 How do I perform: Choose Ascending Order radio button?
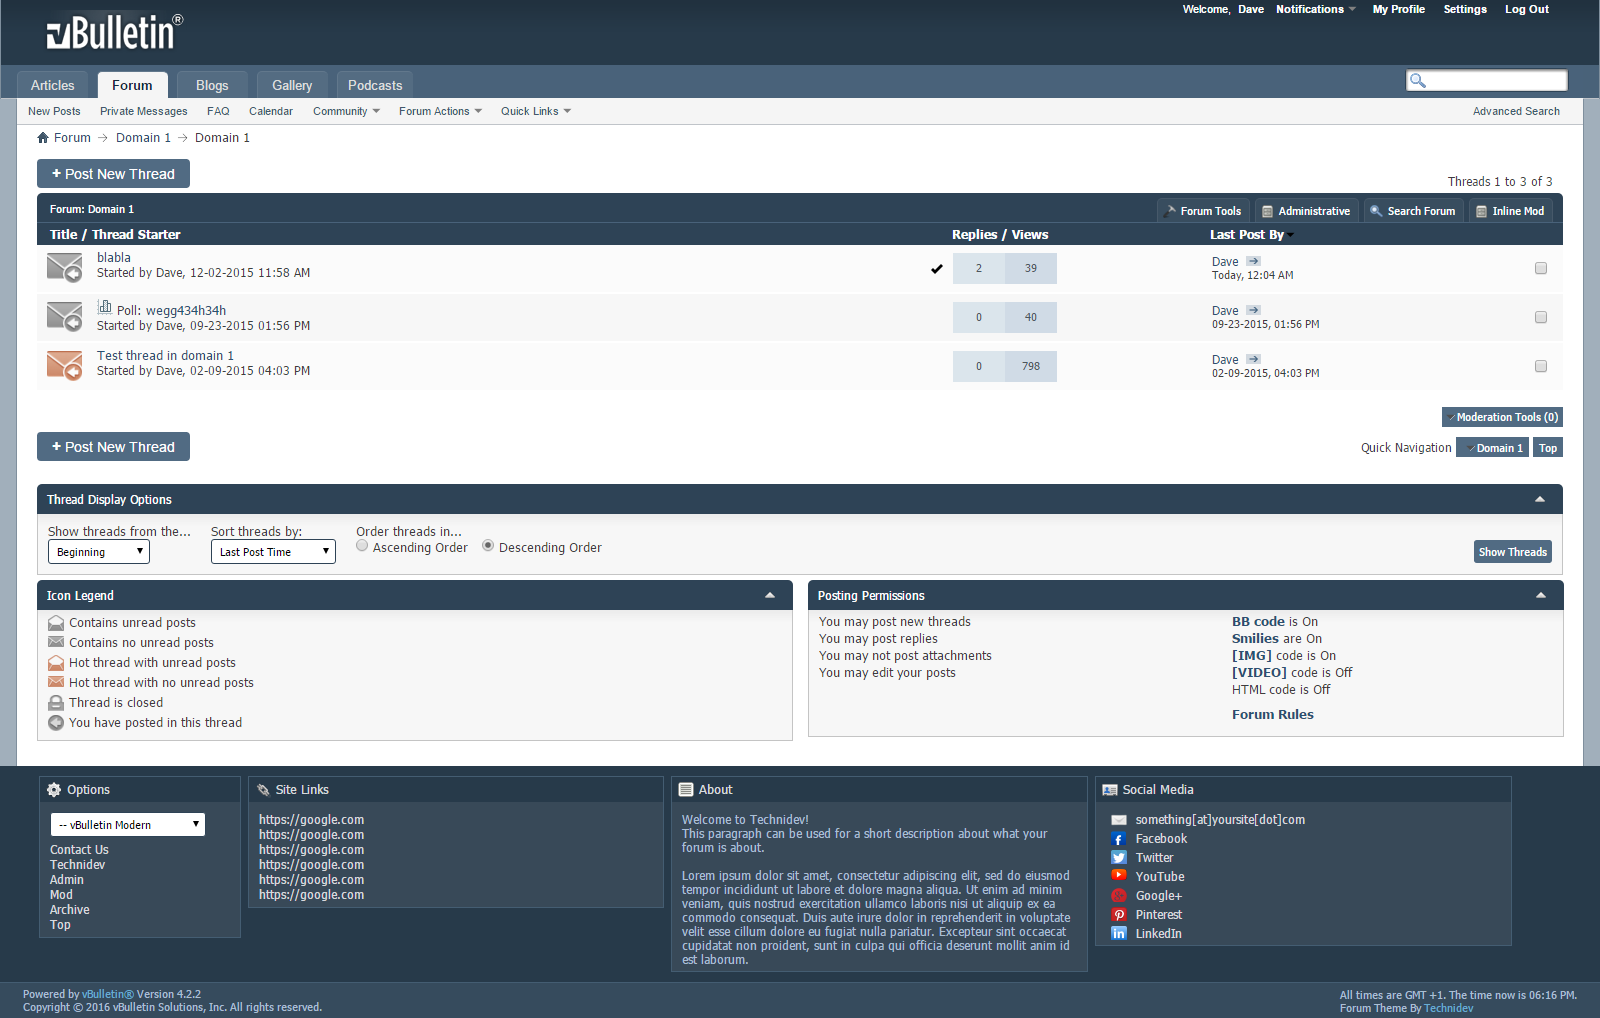tap(362, 546)
